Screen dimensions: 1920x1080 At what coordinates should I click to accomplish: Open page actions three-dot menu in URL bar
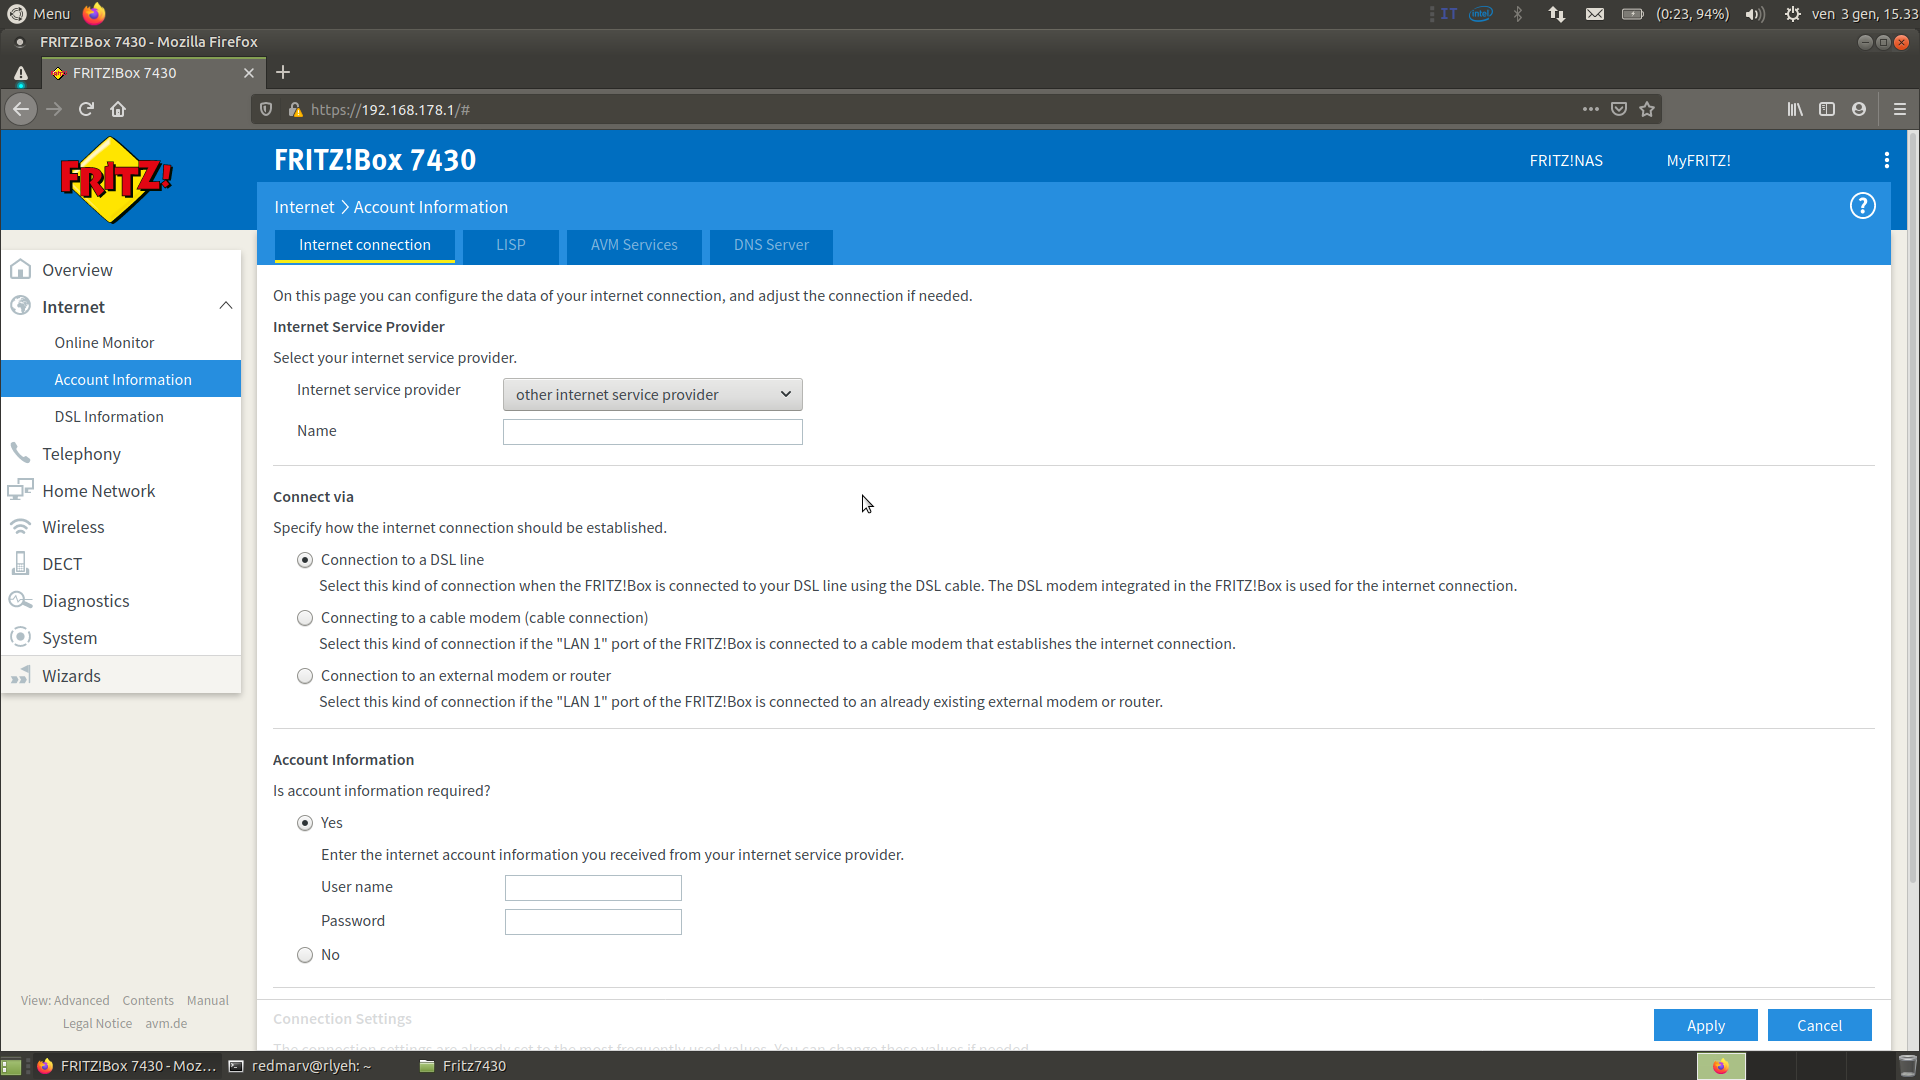(1590, 109)
